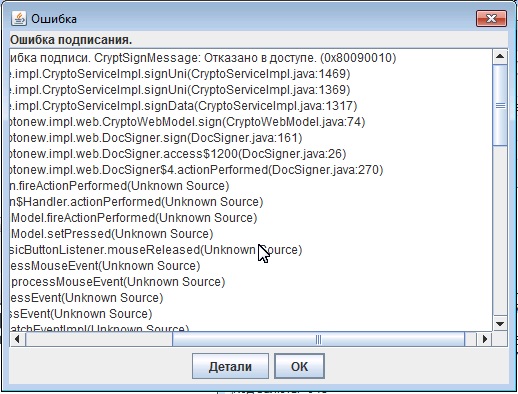This screenshot has height=394, width=518.
Task: Click vertical scrollbar up arrow
Action: tap(500, 57)
